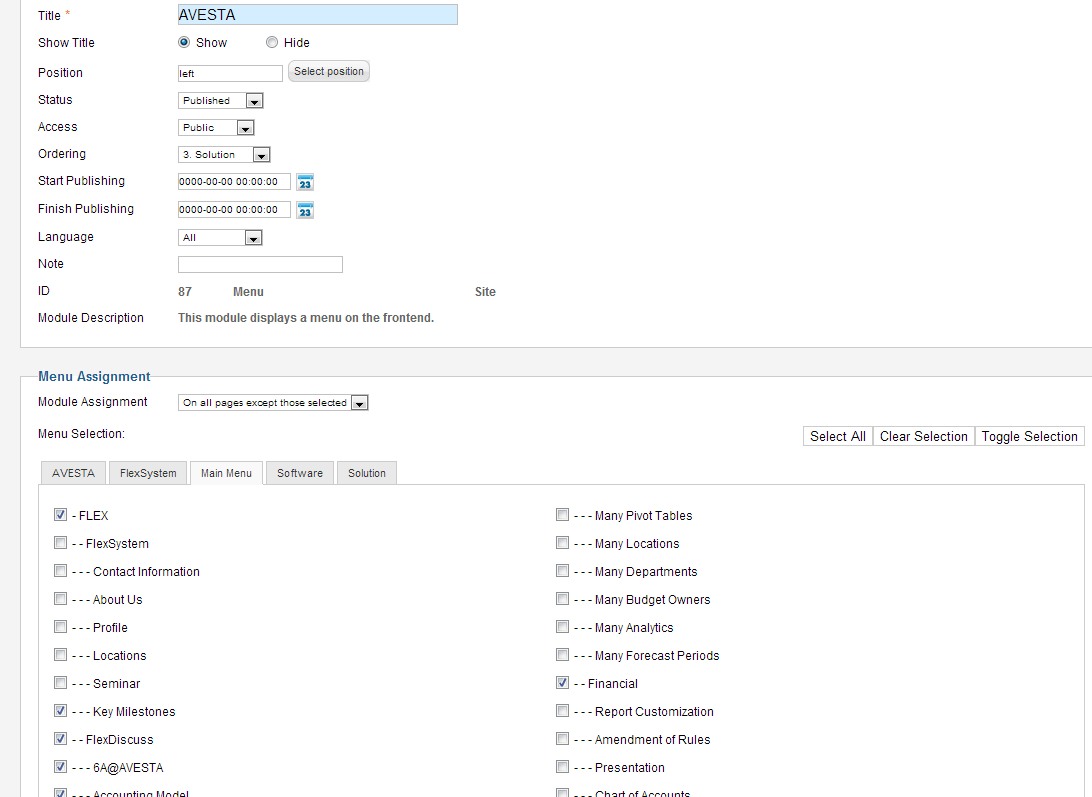This screenshot has height=797, width=1092.
Task: Click the Title input field containing AVESTA
Action: click(x=318, y=15)
